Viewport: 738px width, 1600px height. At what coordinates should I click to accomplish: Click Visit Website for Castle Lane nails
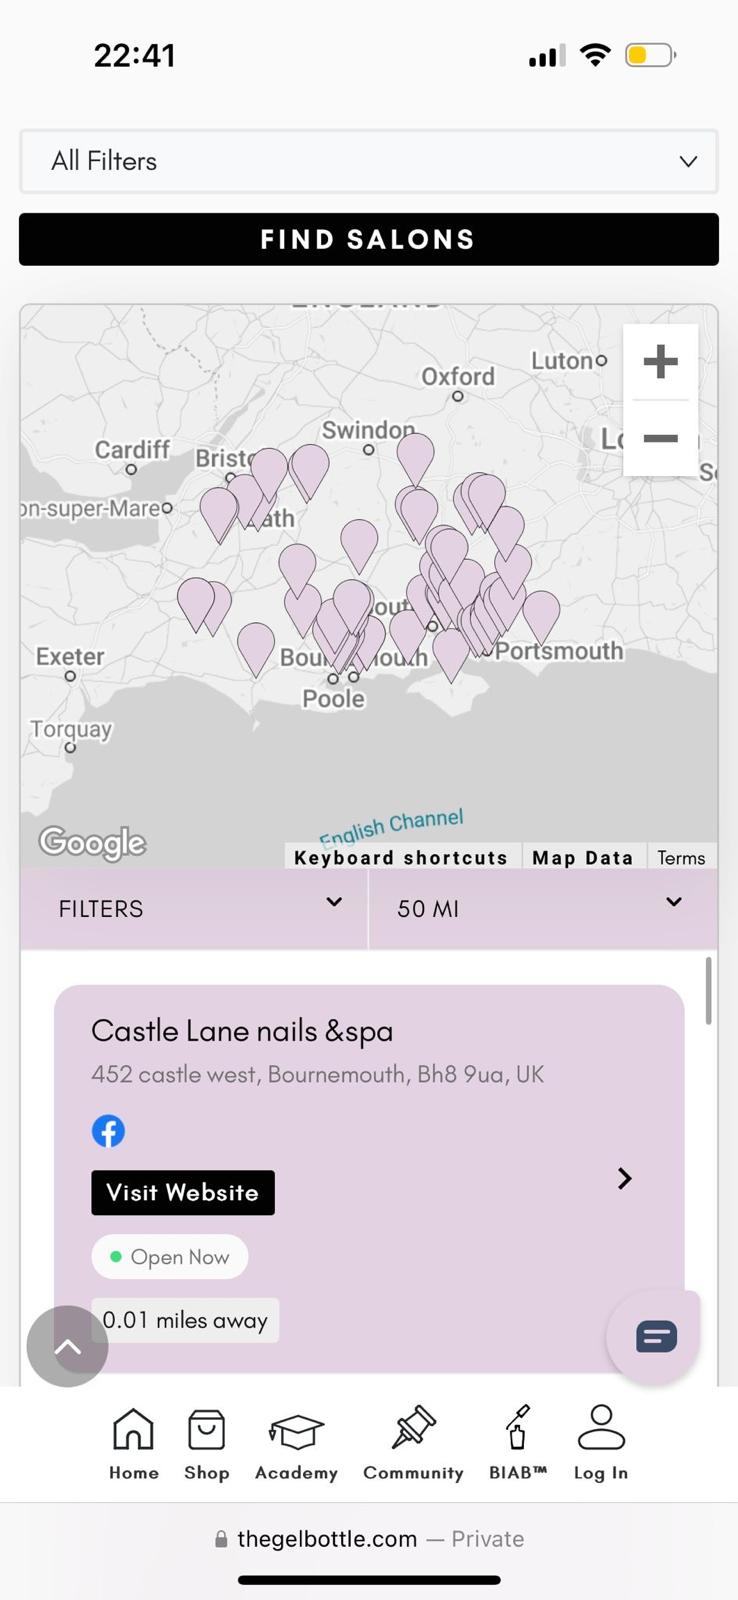pyautogui.click(x=183, y=1192)
